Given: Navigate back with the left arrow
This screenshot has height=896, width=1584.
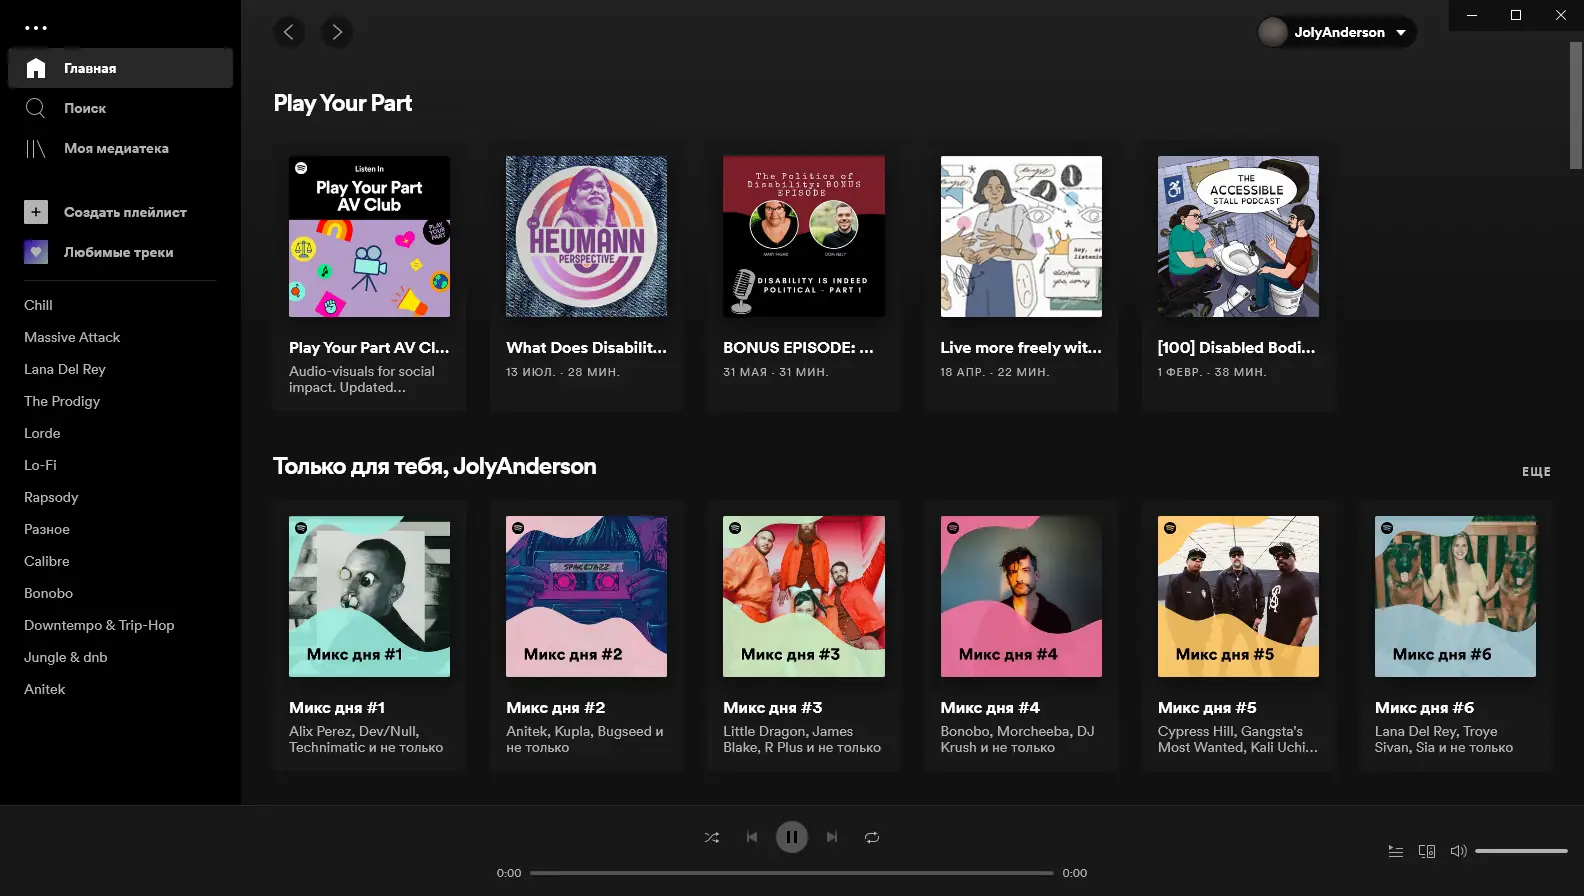Looking at the screenshot, I should click(x=289, y=32).
